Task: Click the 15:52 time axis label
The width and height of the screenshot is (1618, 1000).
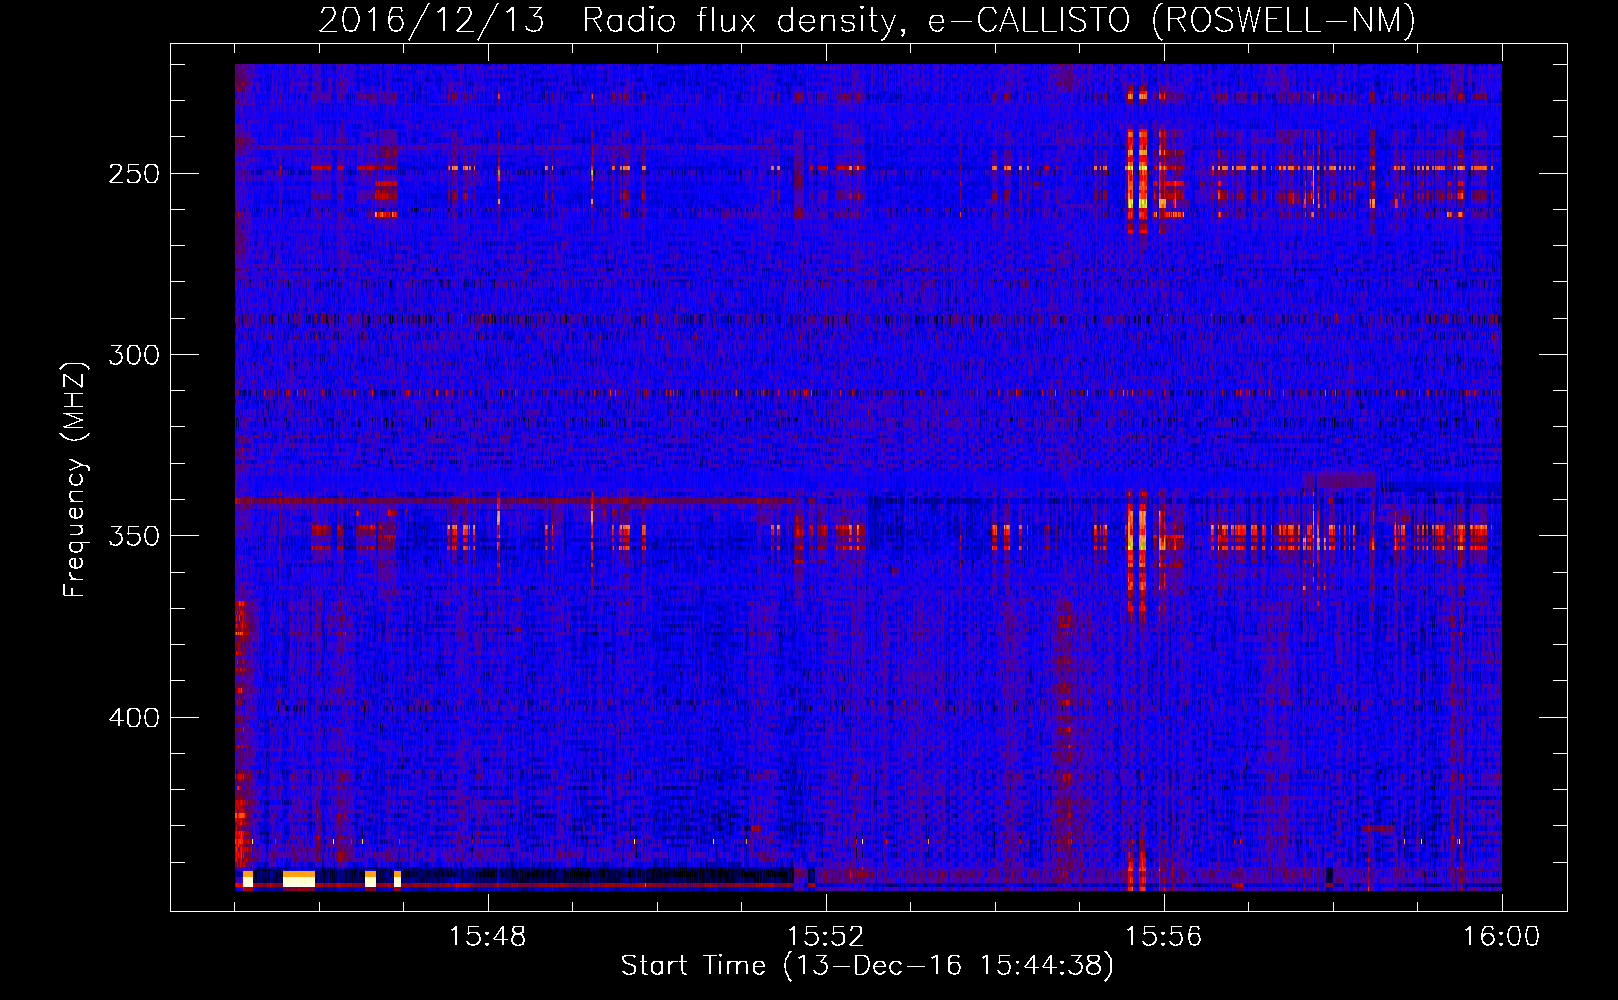Action: (825, 937)
